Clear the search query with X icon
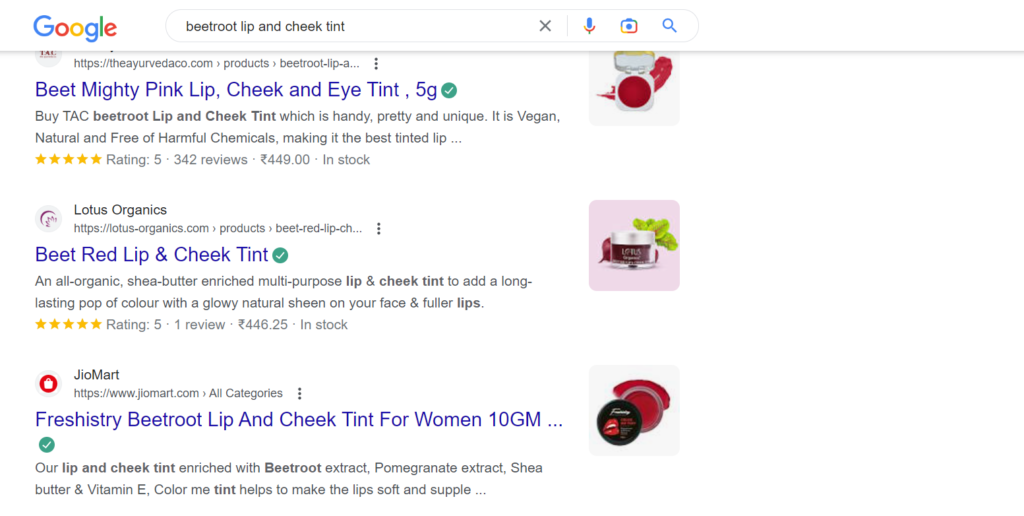The width and height of the screenshot is (1024, 516). point(545,26)
